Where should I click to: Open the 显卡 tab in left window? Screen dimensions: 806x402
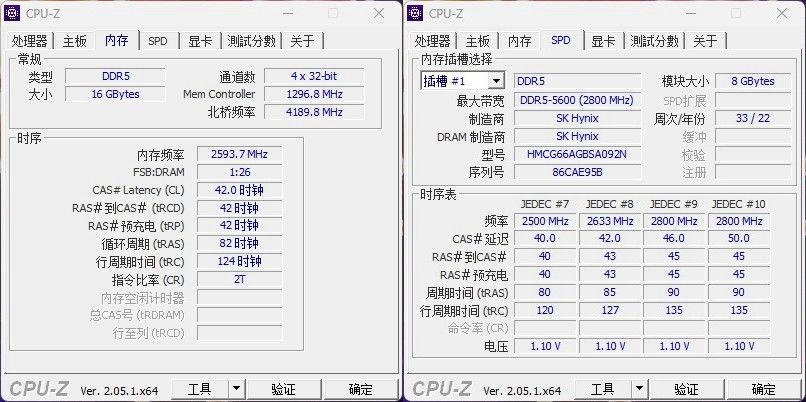(200, 41)
